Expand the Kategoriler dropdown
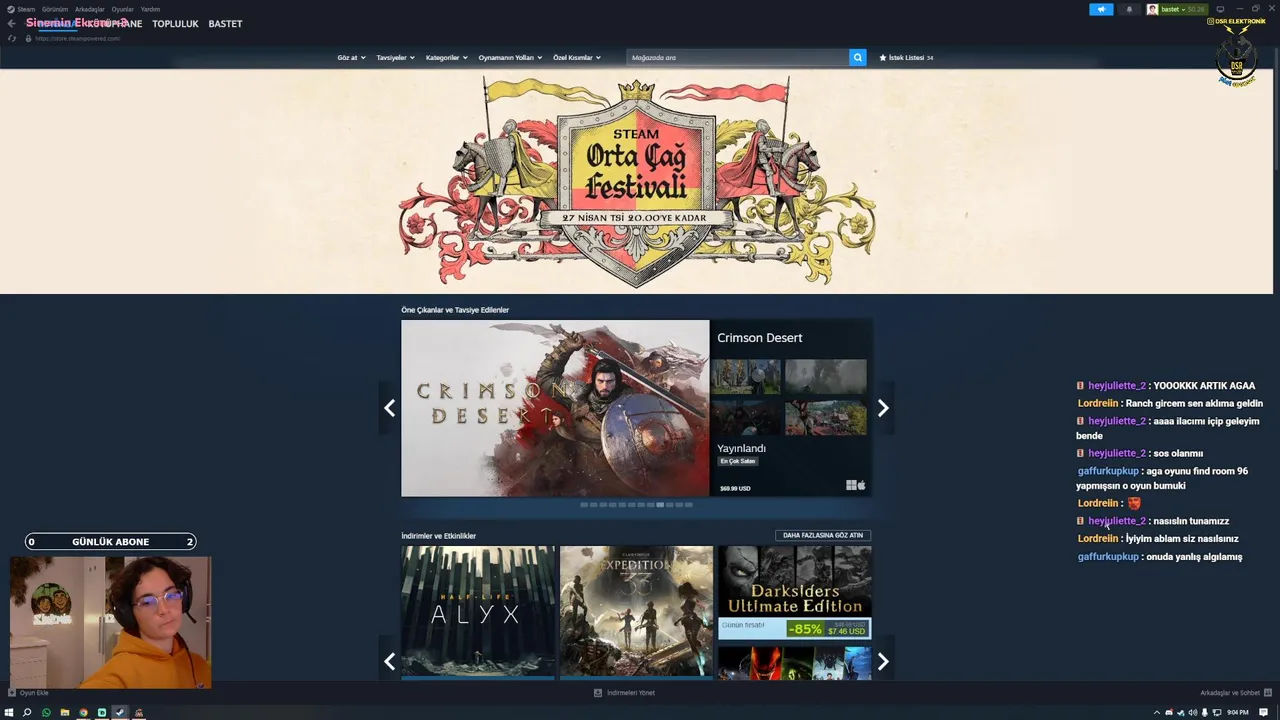The image size is (1280, 720). [x=446, y=58]
